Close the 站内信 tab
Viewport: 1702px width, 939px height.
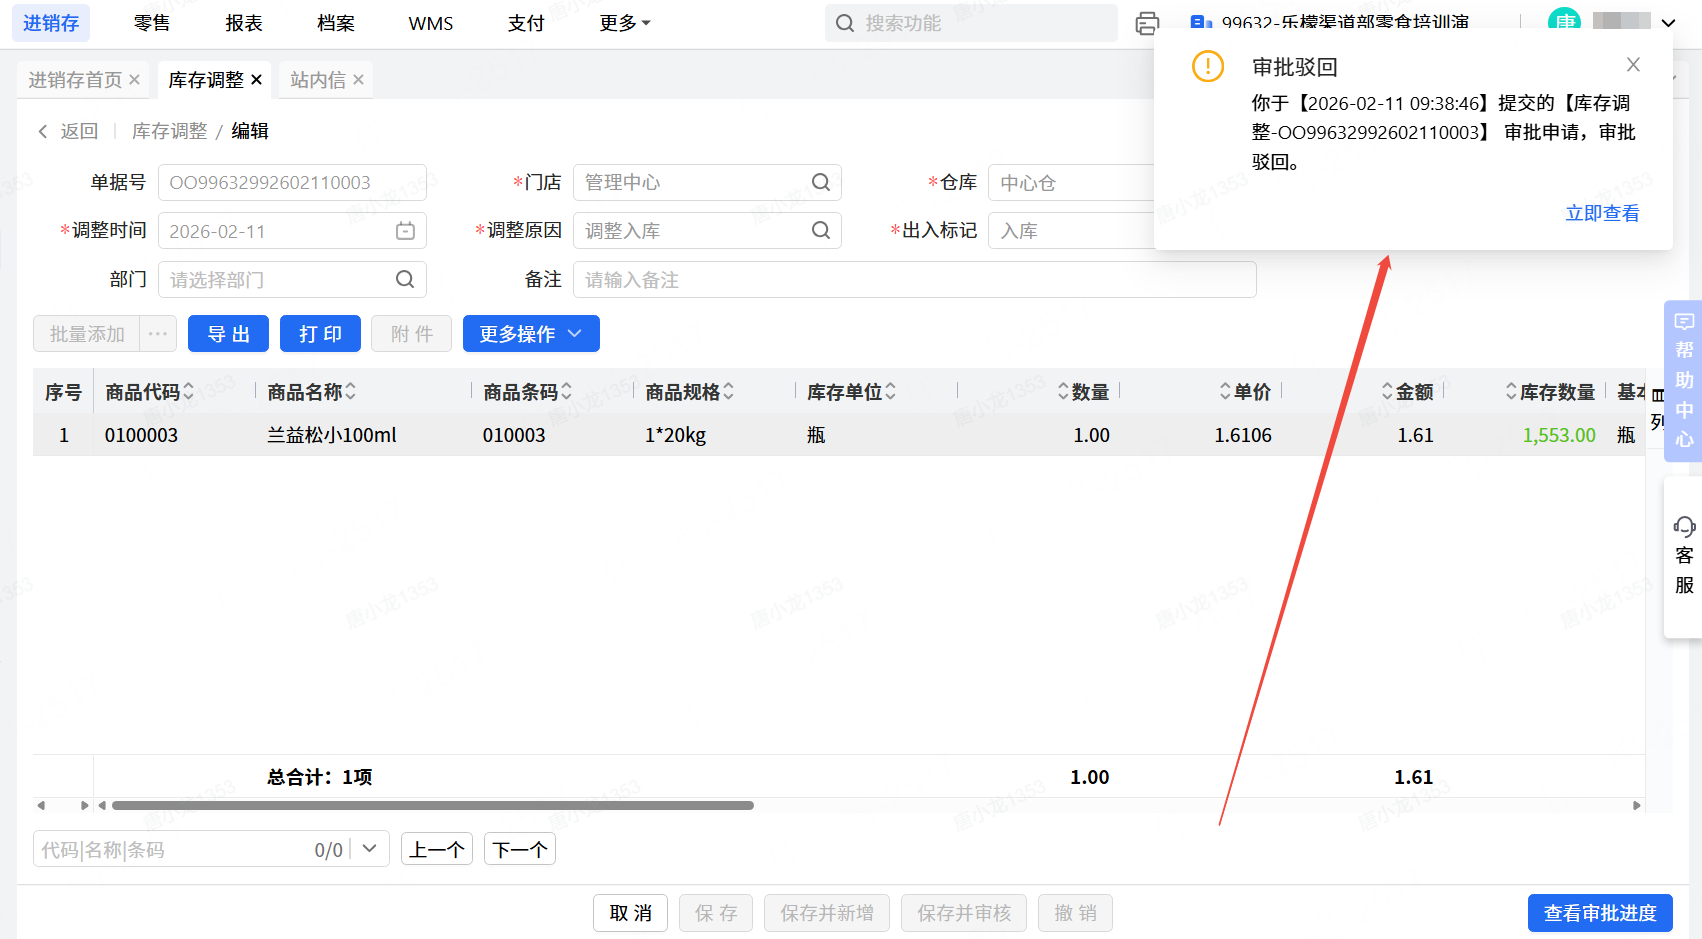(358, 80)
